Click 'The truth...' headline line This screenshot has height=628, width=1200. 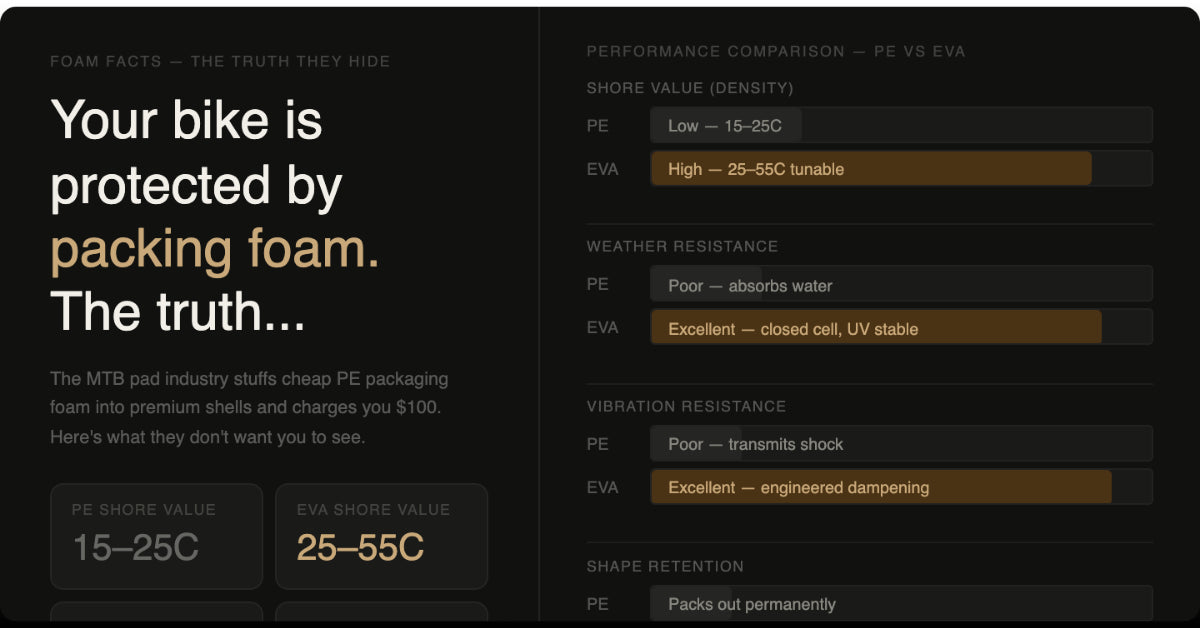point(178,312)
